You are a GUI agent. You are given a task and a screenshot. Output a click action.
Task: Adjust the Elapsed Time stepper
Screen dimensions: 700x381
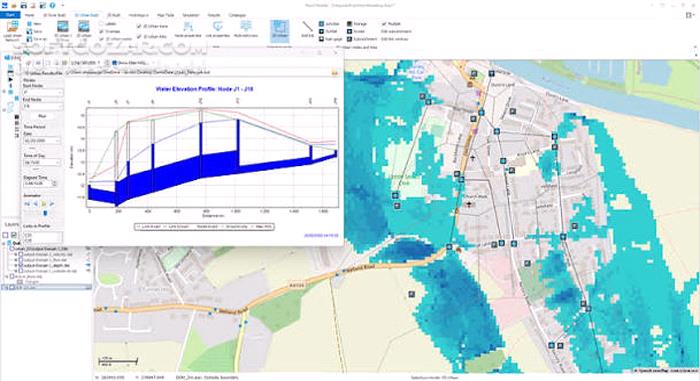coord(54,184)
